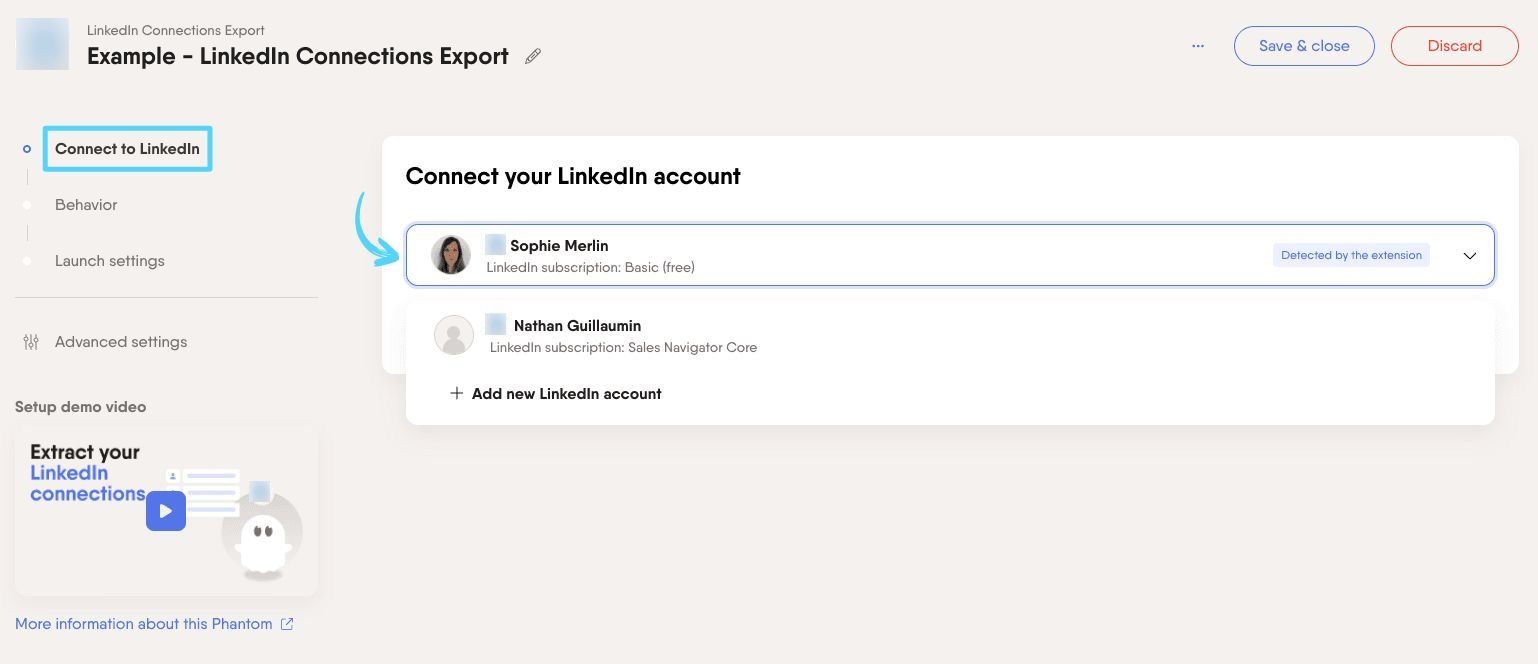Collapse the account dropdown chevron
1538x664 pixels.
point(1470,256)
